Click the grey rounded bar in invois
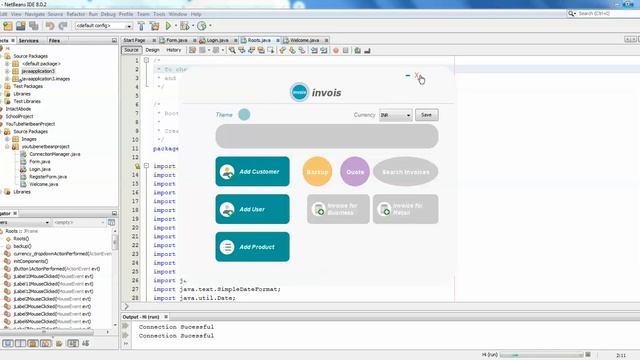The image size is (640, 360). point(327,136)
